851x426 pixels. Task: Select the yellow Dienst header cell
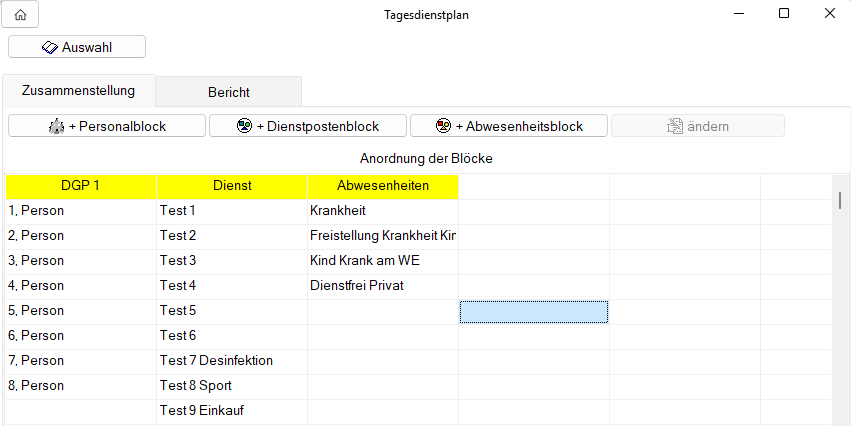click(x=232, y=186)
